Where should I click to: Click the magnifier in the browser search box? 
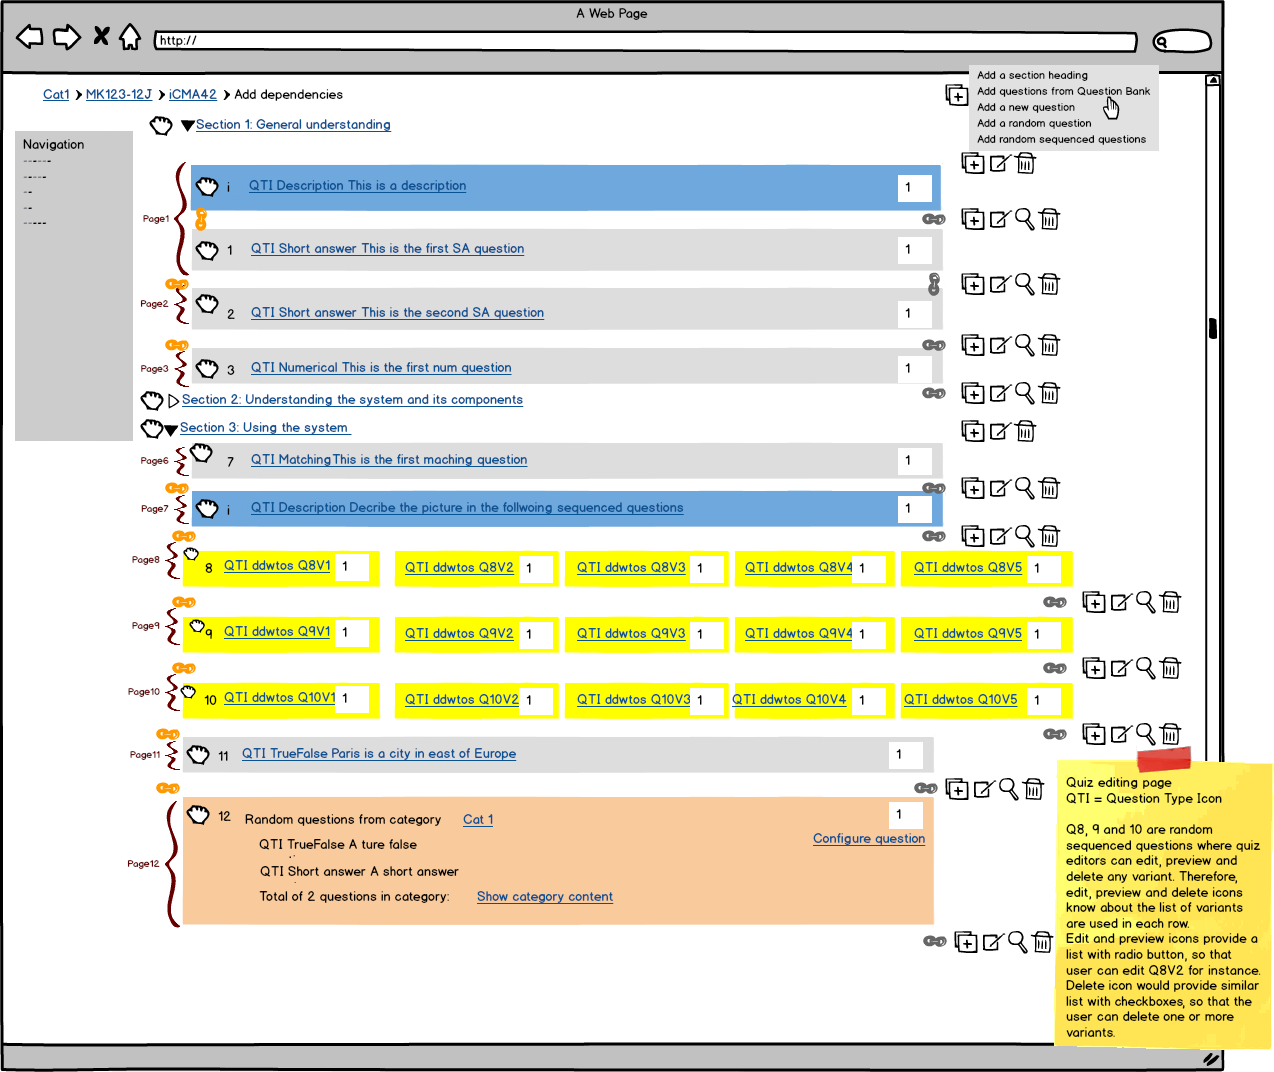[x=1162, y=41]
